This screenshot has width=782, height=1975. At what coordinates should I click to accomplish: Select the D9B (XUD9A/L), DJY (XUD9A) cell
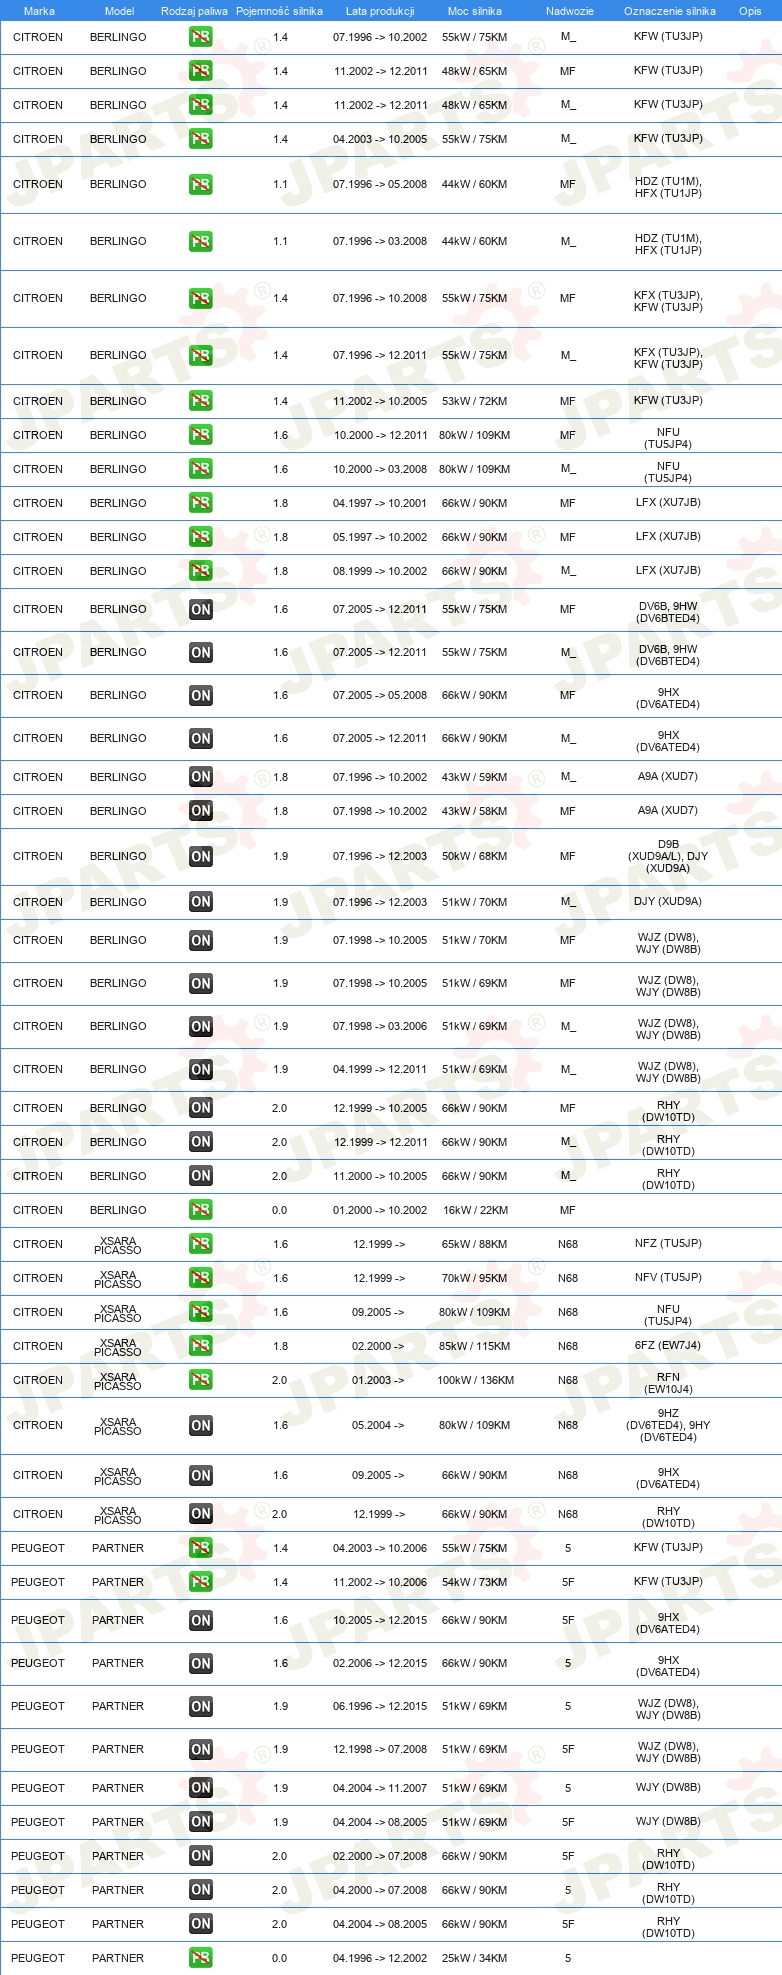point(668,856)
